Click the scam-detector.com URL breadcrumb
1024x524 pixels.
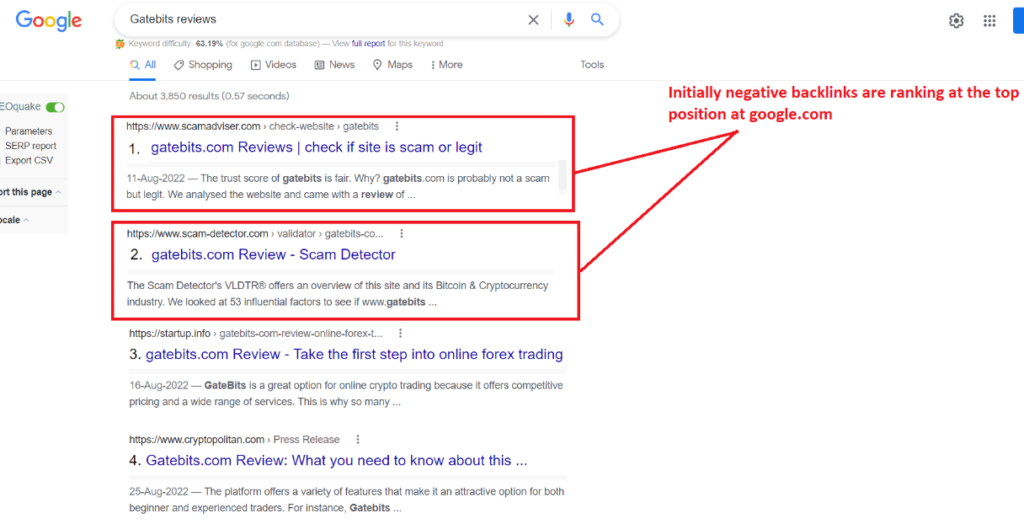coord(255,233)
